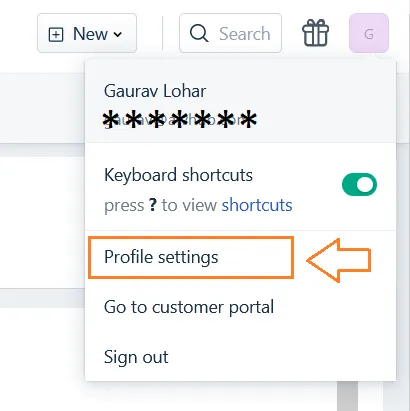410x411 pixels.
Task: Click the 'press ? to view' hint text
Action: pos(160,205)
